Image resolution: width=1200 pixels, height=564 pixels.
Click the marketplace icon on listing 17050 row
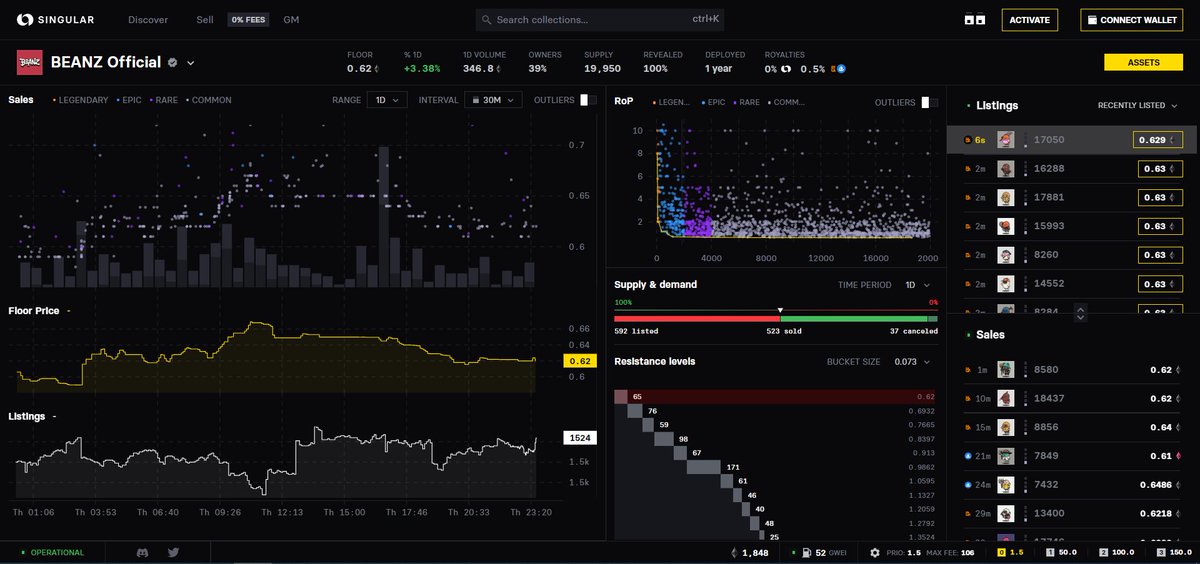(967, 140)
